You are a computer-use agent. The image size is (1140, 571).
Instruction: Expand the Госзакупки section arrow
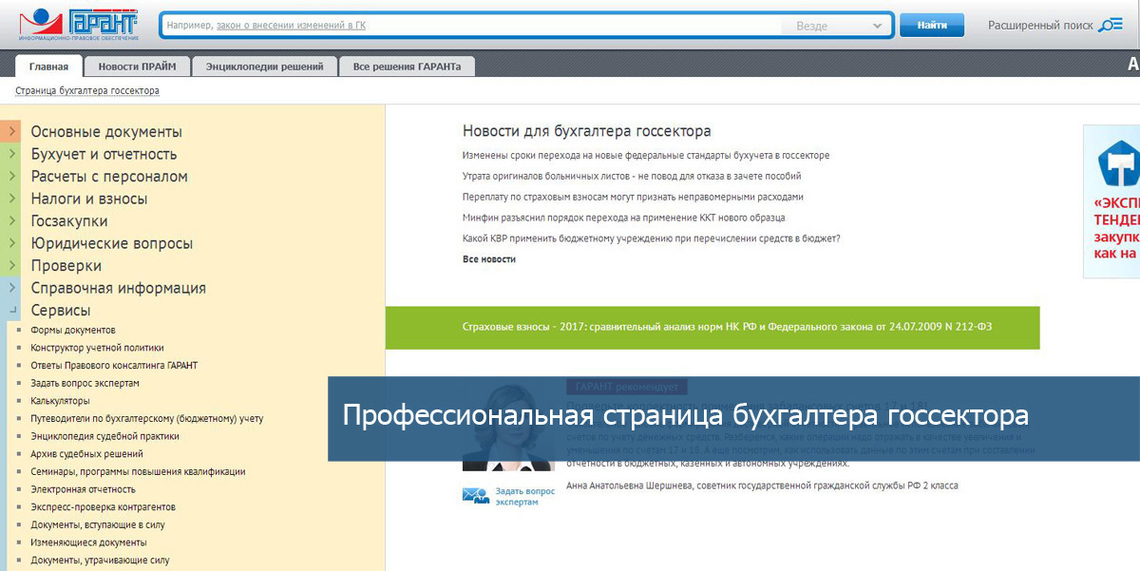click(12, 220)
